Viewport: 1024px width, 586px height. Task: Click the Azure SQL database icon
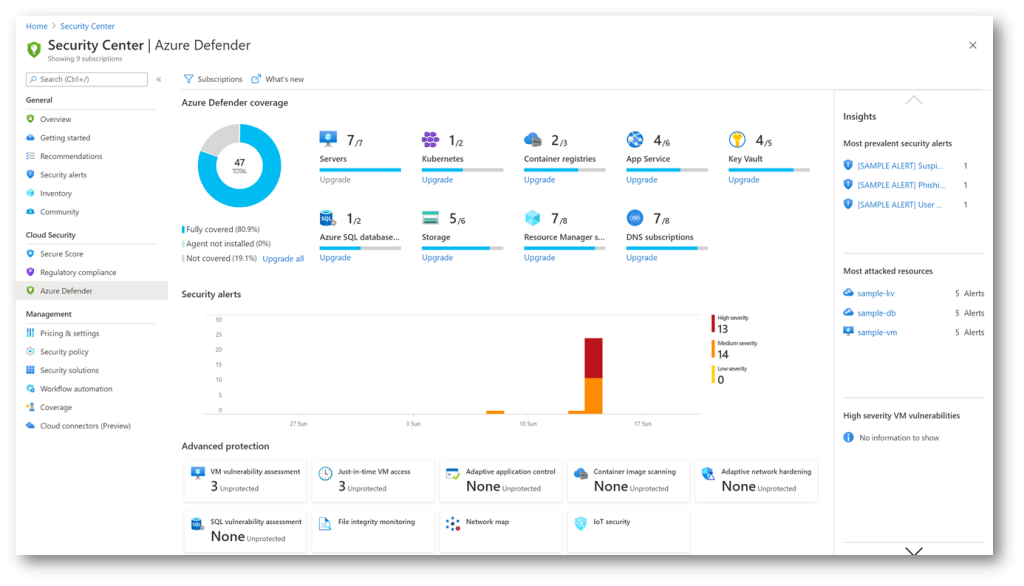point(327,218)
